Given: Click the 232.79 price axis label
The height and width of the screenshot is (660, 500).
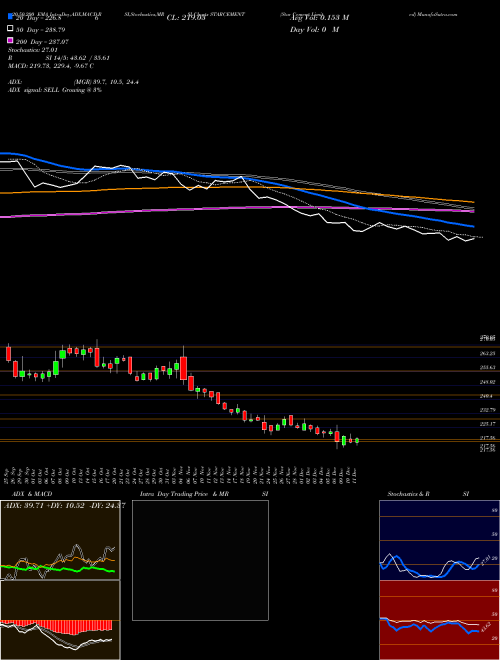Looking at the screenshot, I should tap(487, 410).
